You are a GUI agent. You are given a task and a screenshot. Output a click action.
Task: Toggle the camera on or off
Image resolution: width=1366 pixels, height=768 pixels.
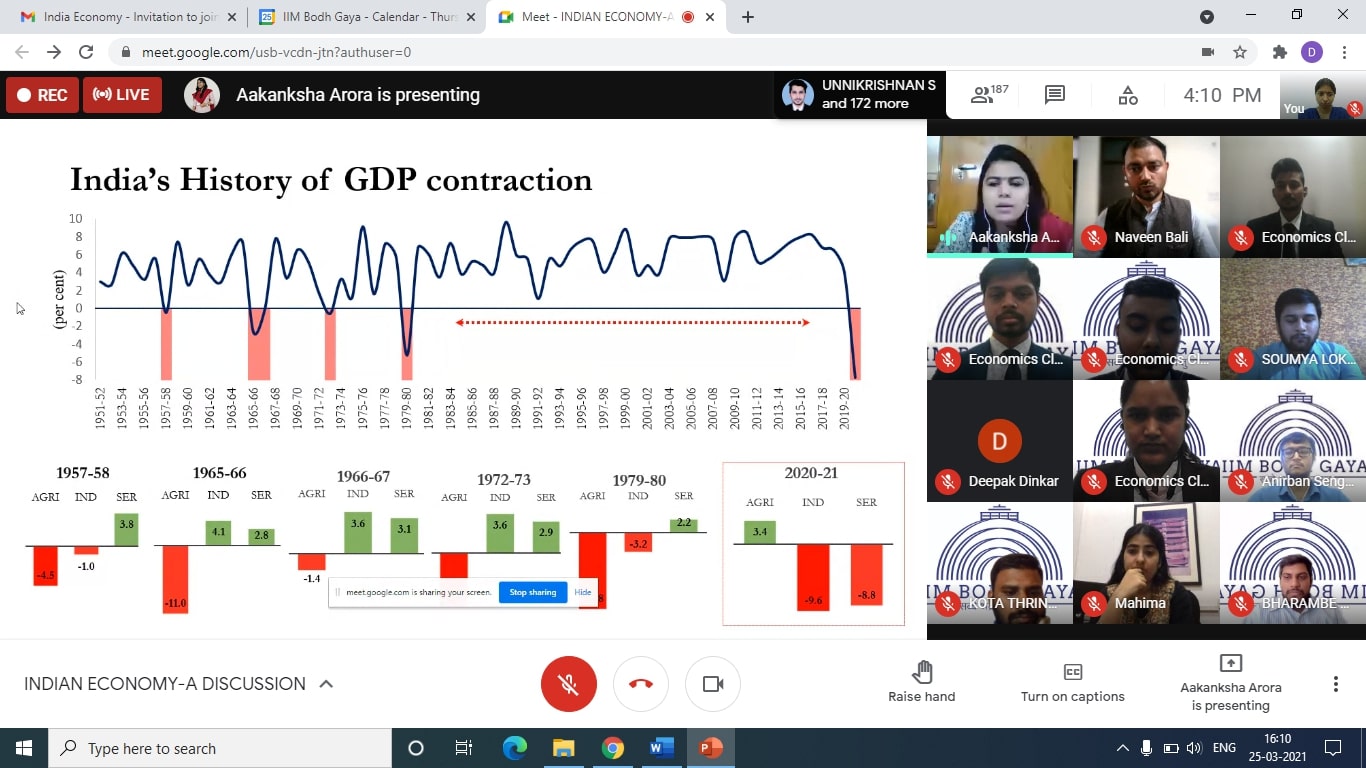(713, 684)
